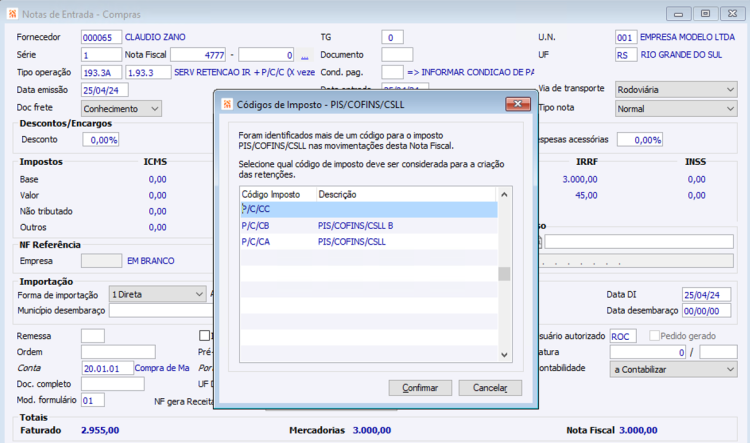The image size is (750, 443).
Task: Toggle the Pedido gerado checkbox
Action: coord(654,336)
